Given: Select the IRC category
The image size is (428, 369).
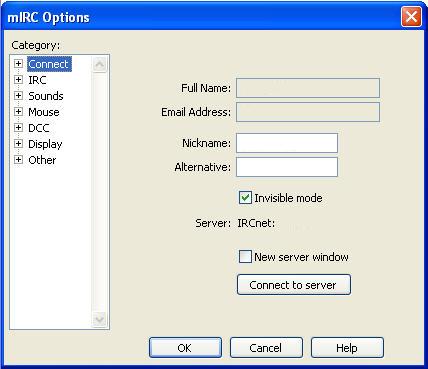Looking at the screenshot, I should tap(37, 80).
